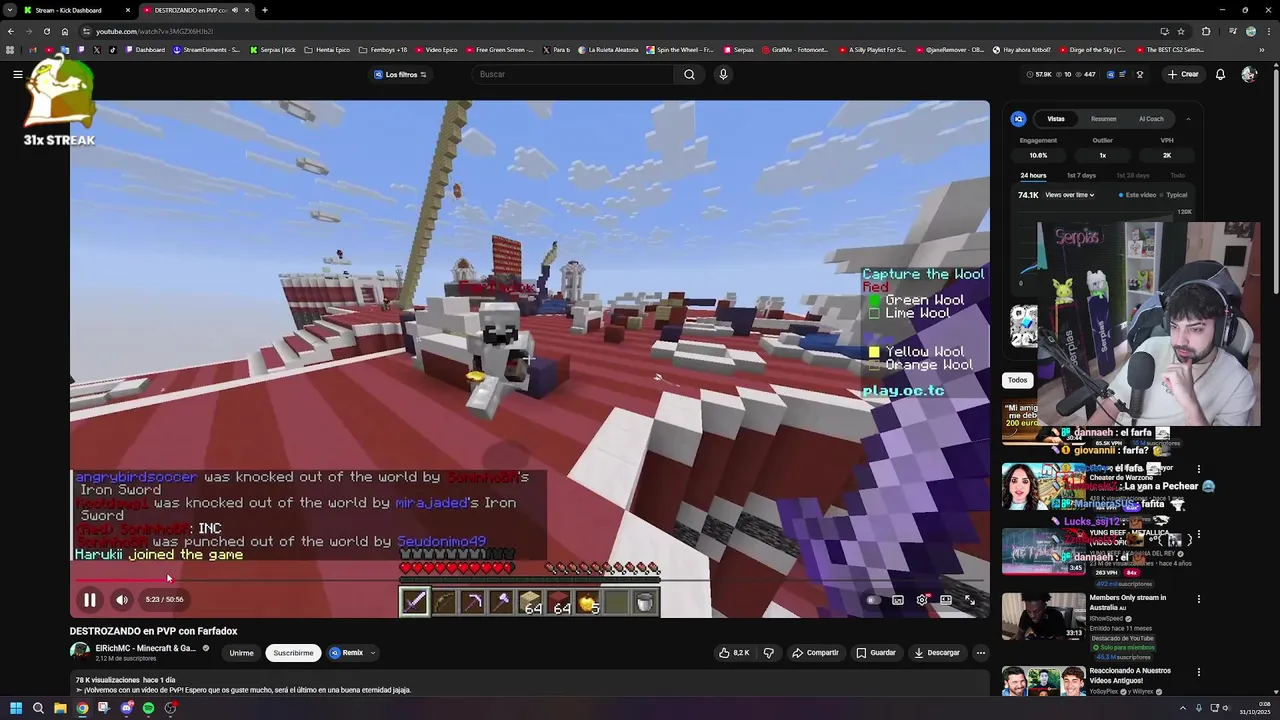The width and height of the screenshot is (1280, 720).
Task: Open Windows Start menu
Action: [16, 708]
